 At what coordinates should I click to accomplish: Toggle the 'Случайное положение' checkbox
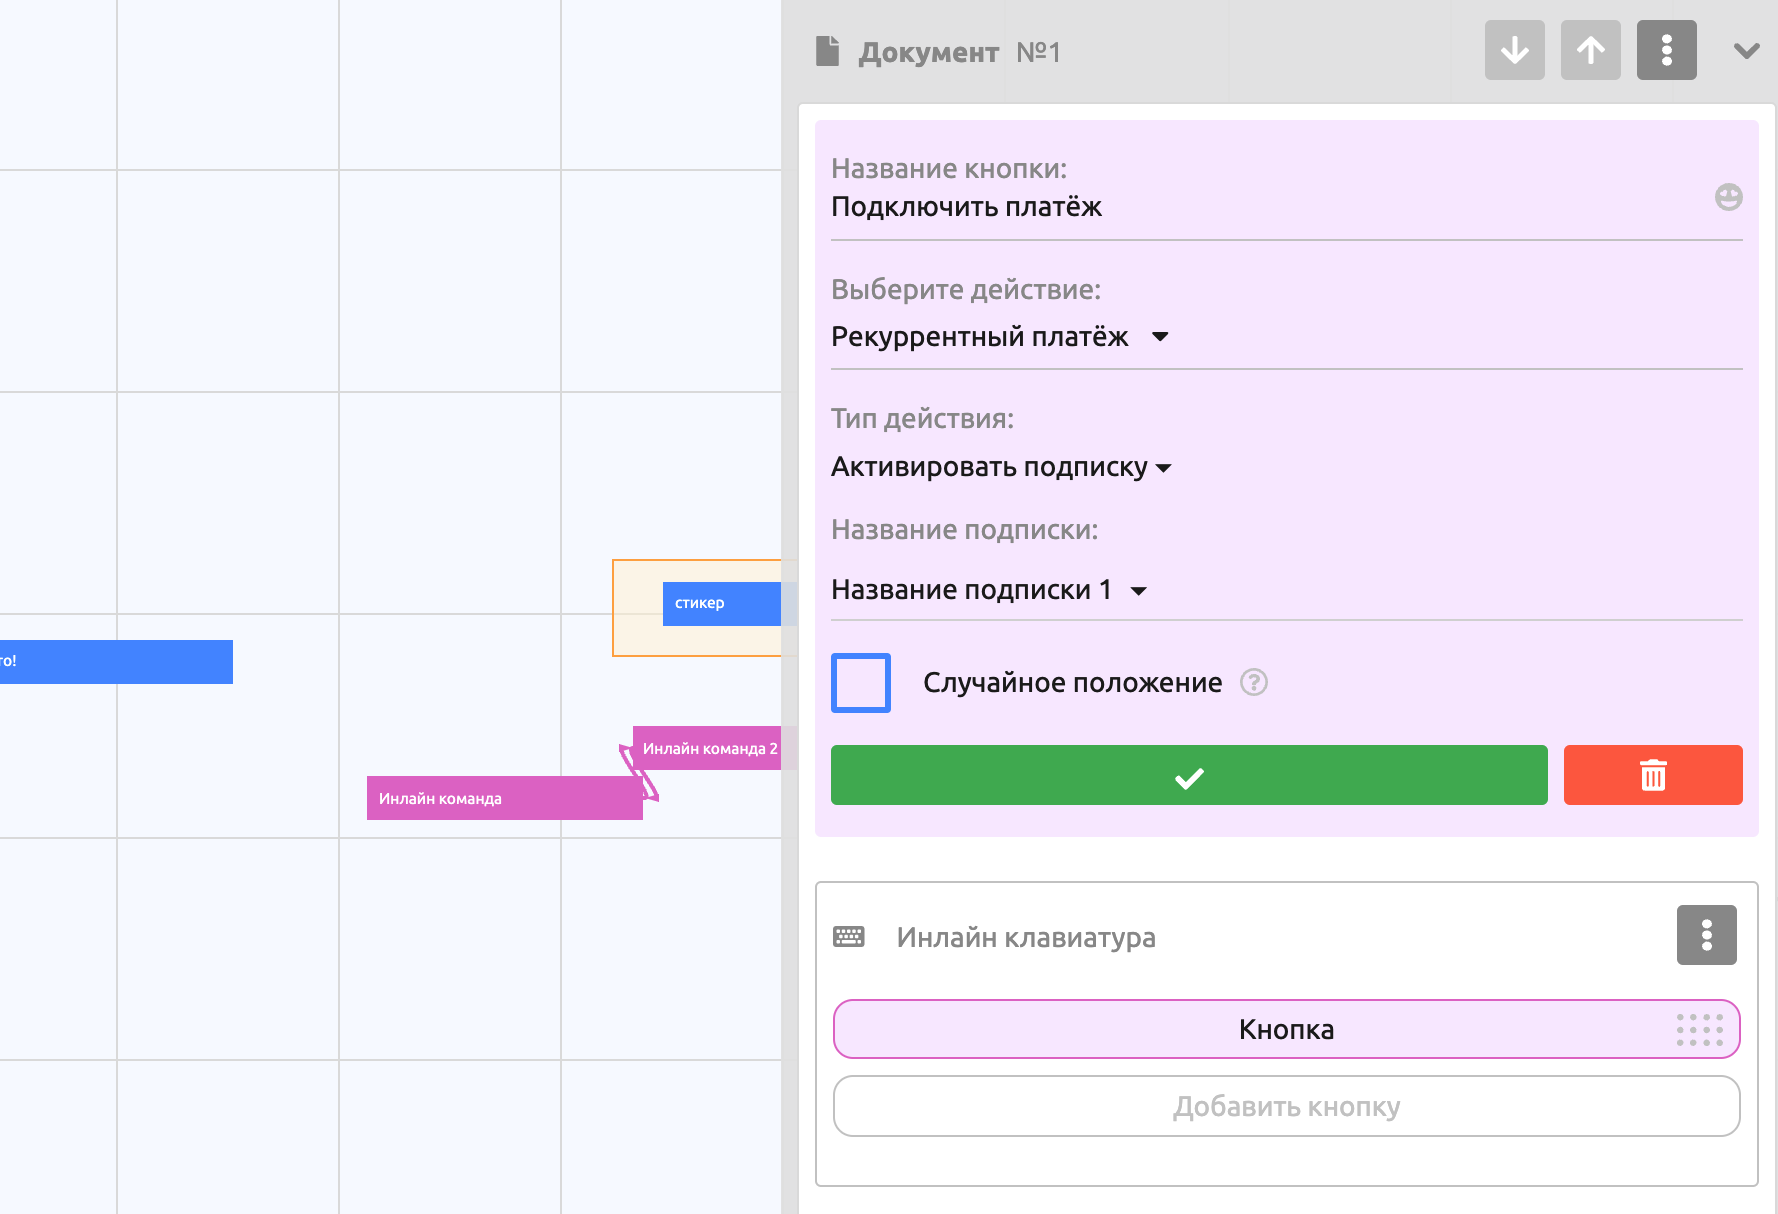coord(861,683)
